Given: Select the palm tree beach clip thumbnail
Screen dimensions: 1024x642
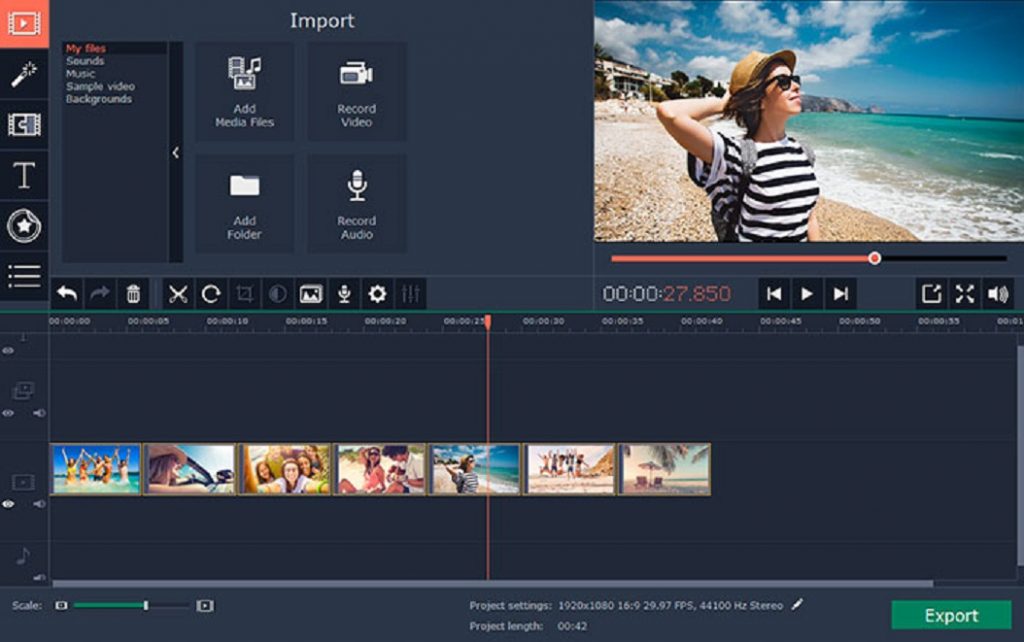Looking at the screenshot, I should click(665, 469).
